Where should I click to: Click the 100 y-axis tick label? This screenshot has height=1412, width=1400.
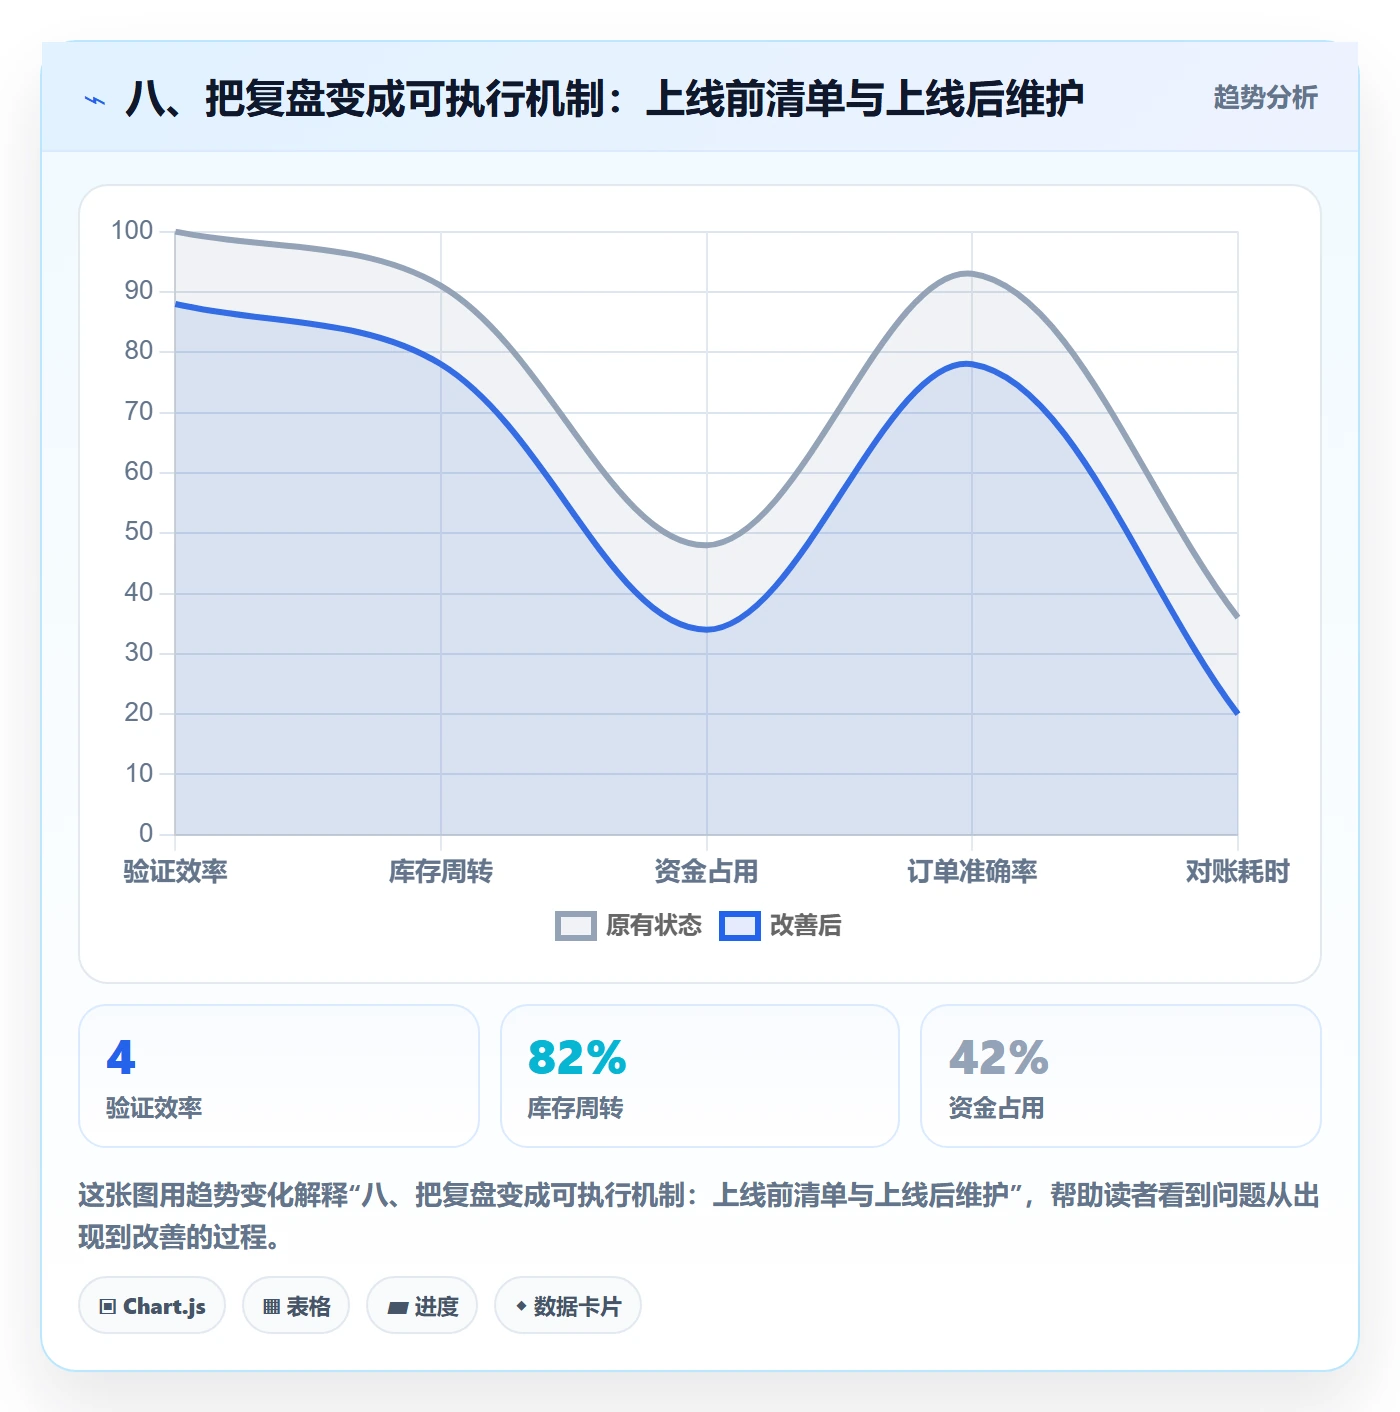click(132, 231)
